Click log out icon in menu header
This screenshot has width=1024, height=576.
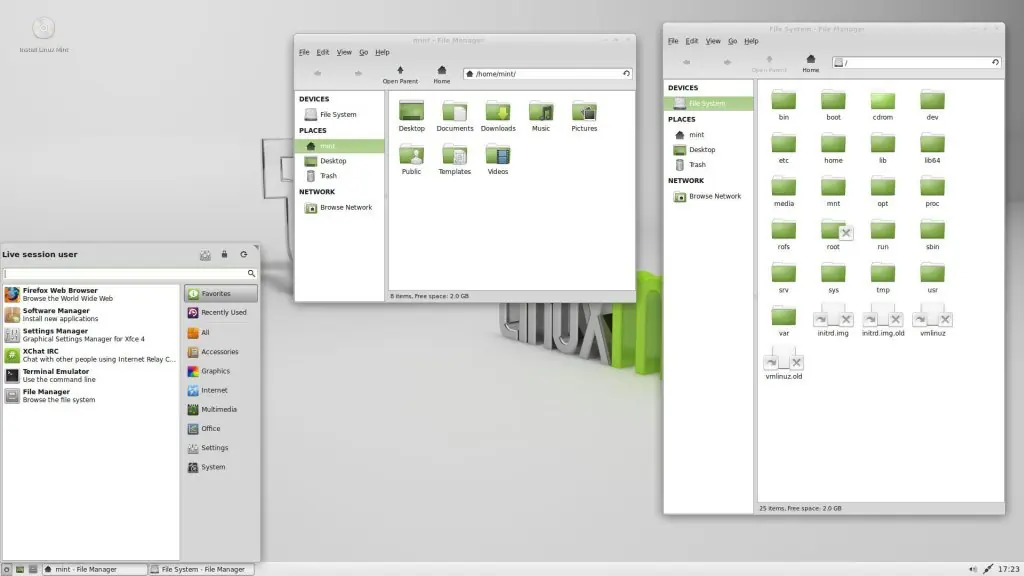[244, 255]
